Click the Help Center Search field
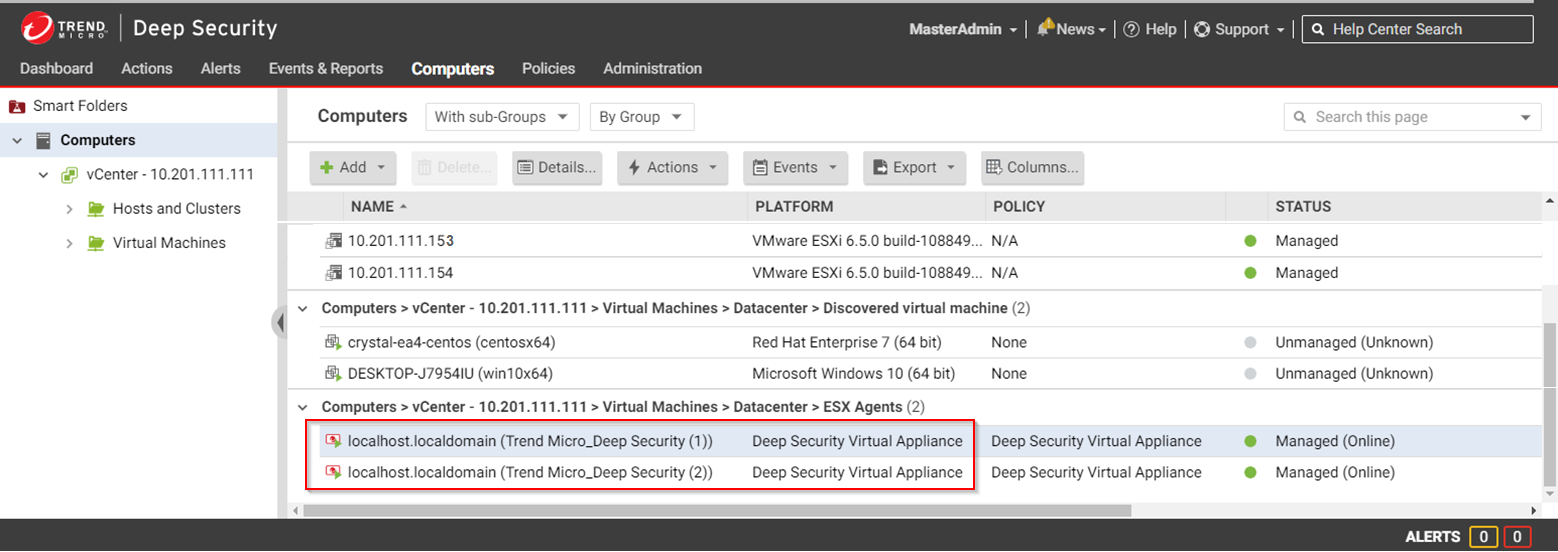This screenshot has height=552, width=1558. [x=1426, y=30]
